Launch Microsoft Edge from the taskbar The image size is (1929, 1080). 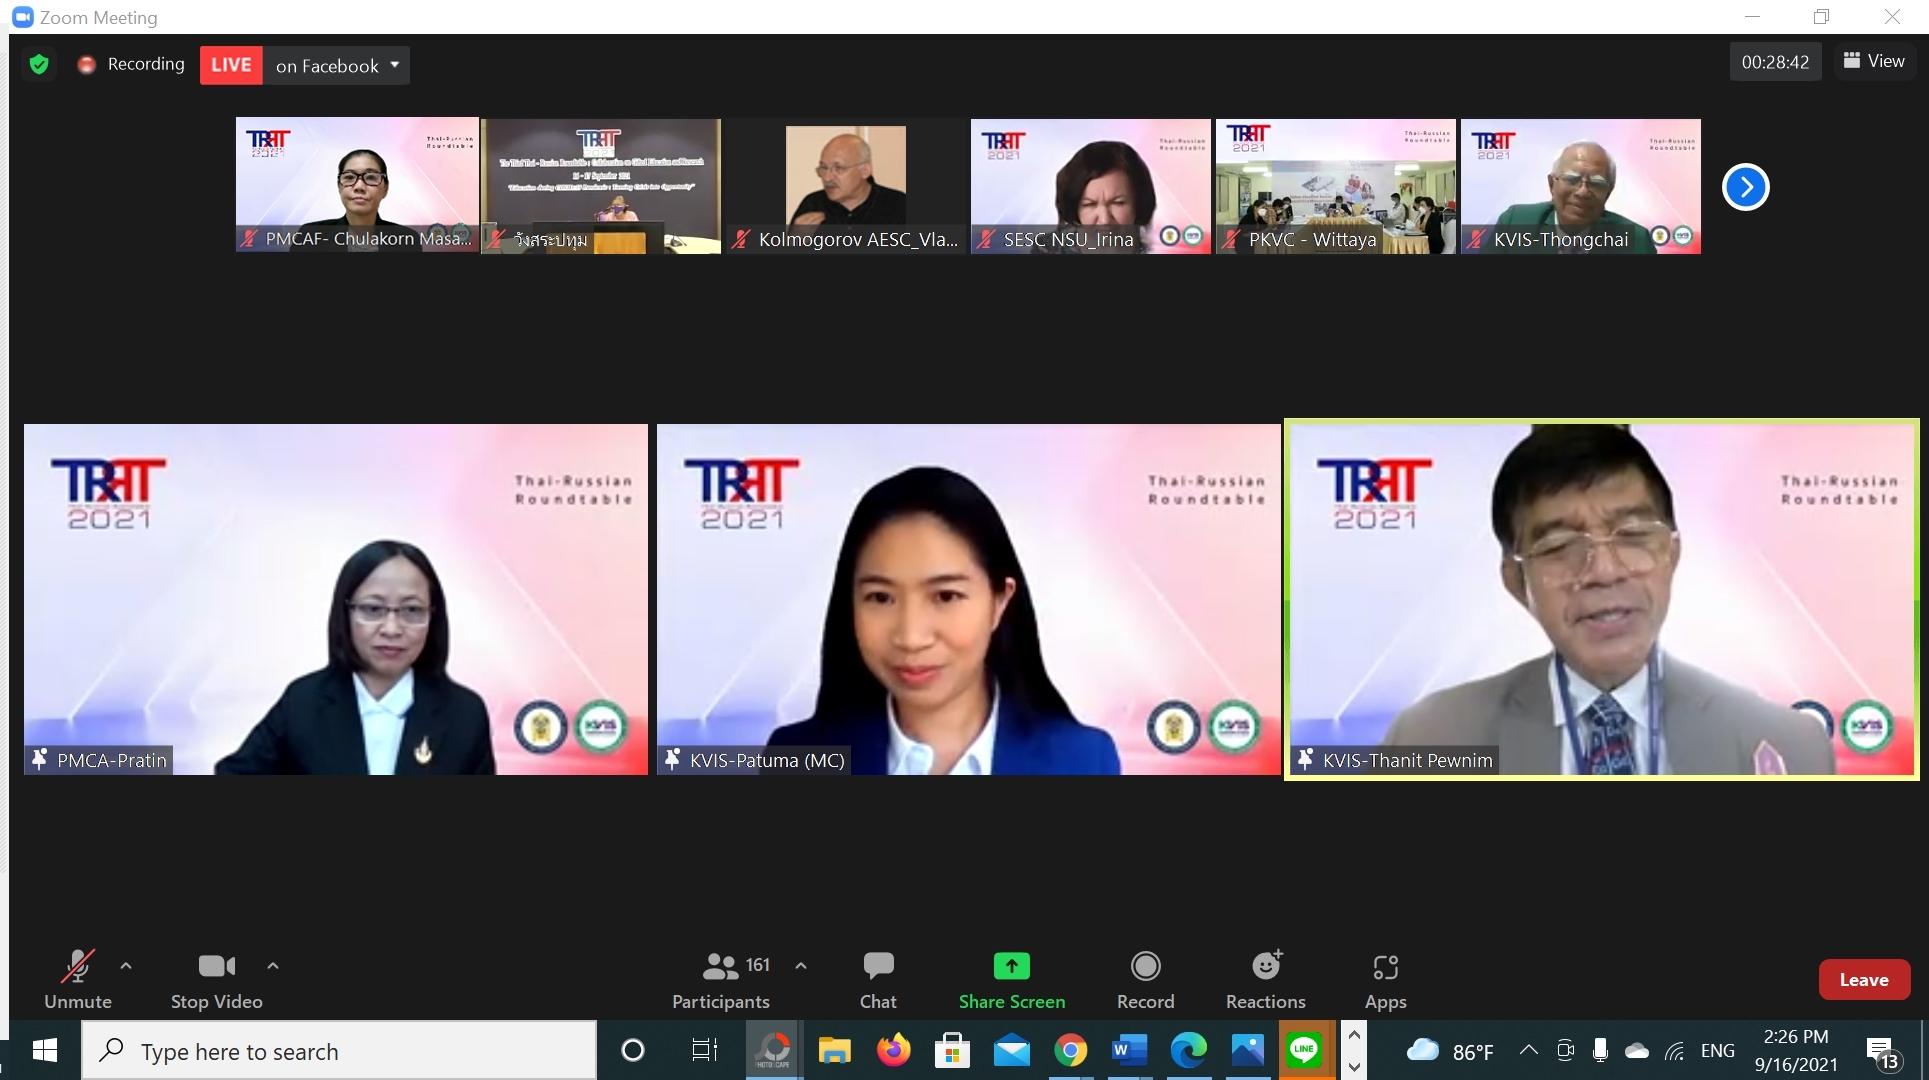[x=1189, y=1051]
